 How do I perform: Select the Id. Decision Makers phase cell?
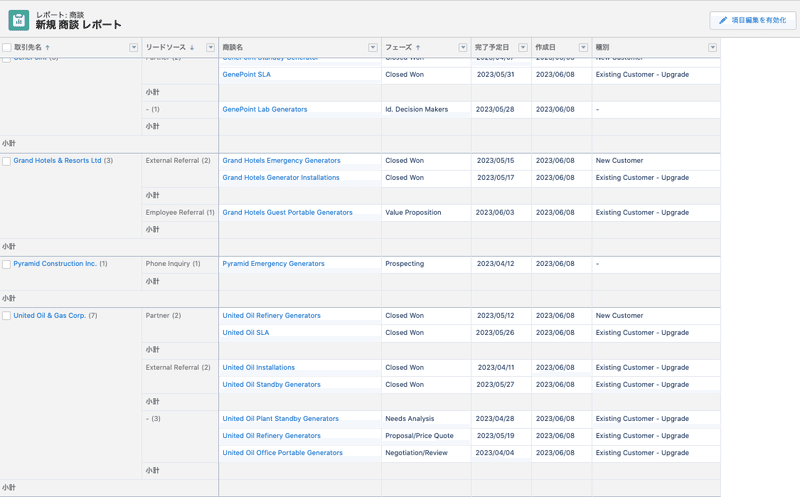tap(426, 109)
